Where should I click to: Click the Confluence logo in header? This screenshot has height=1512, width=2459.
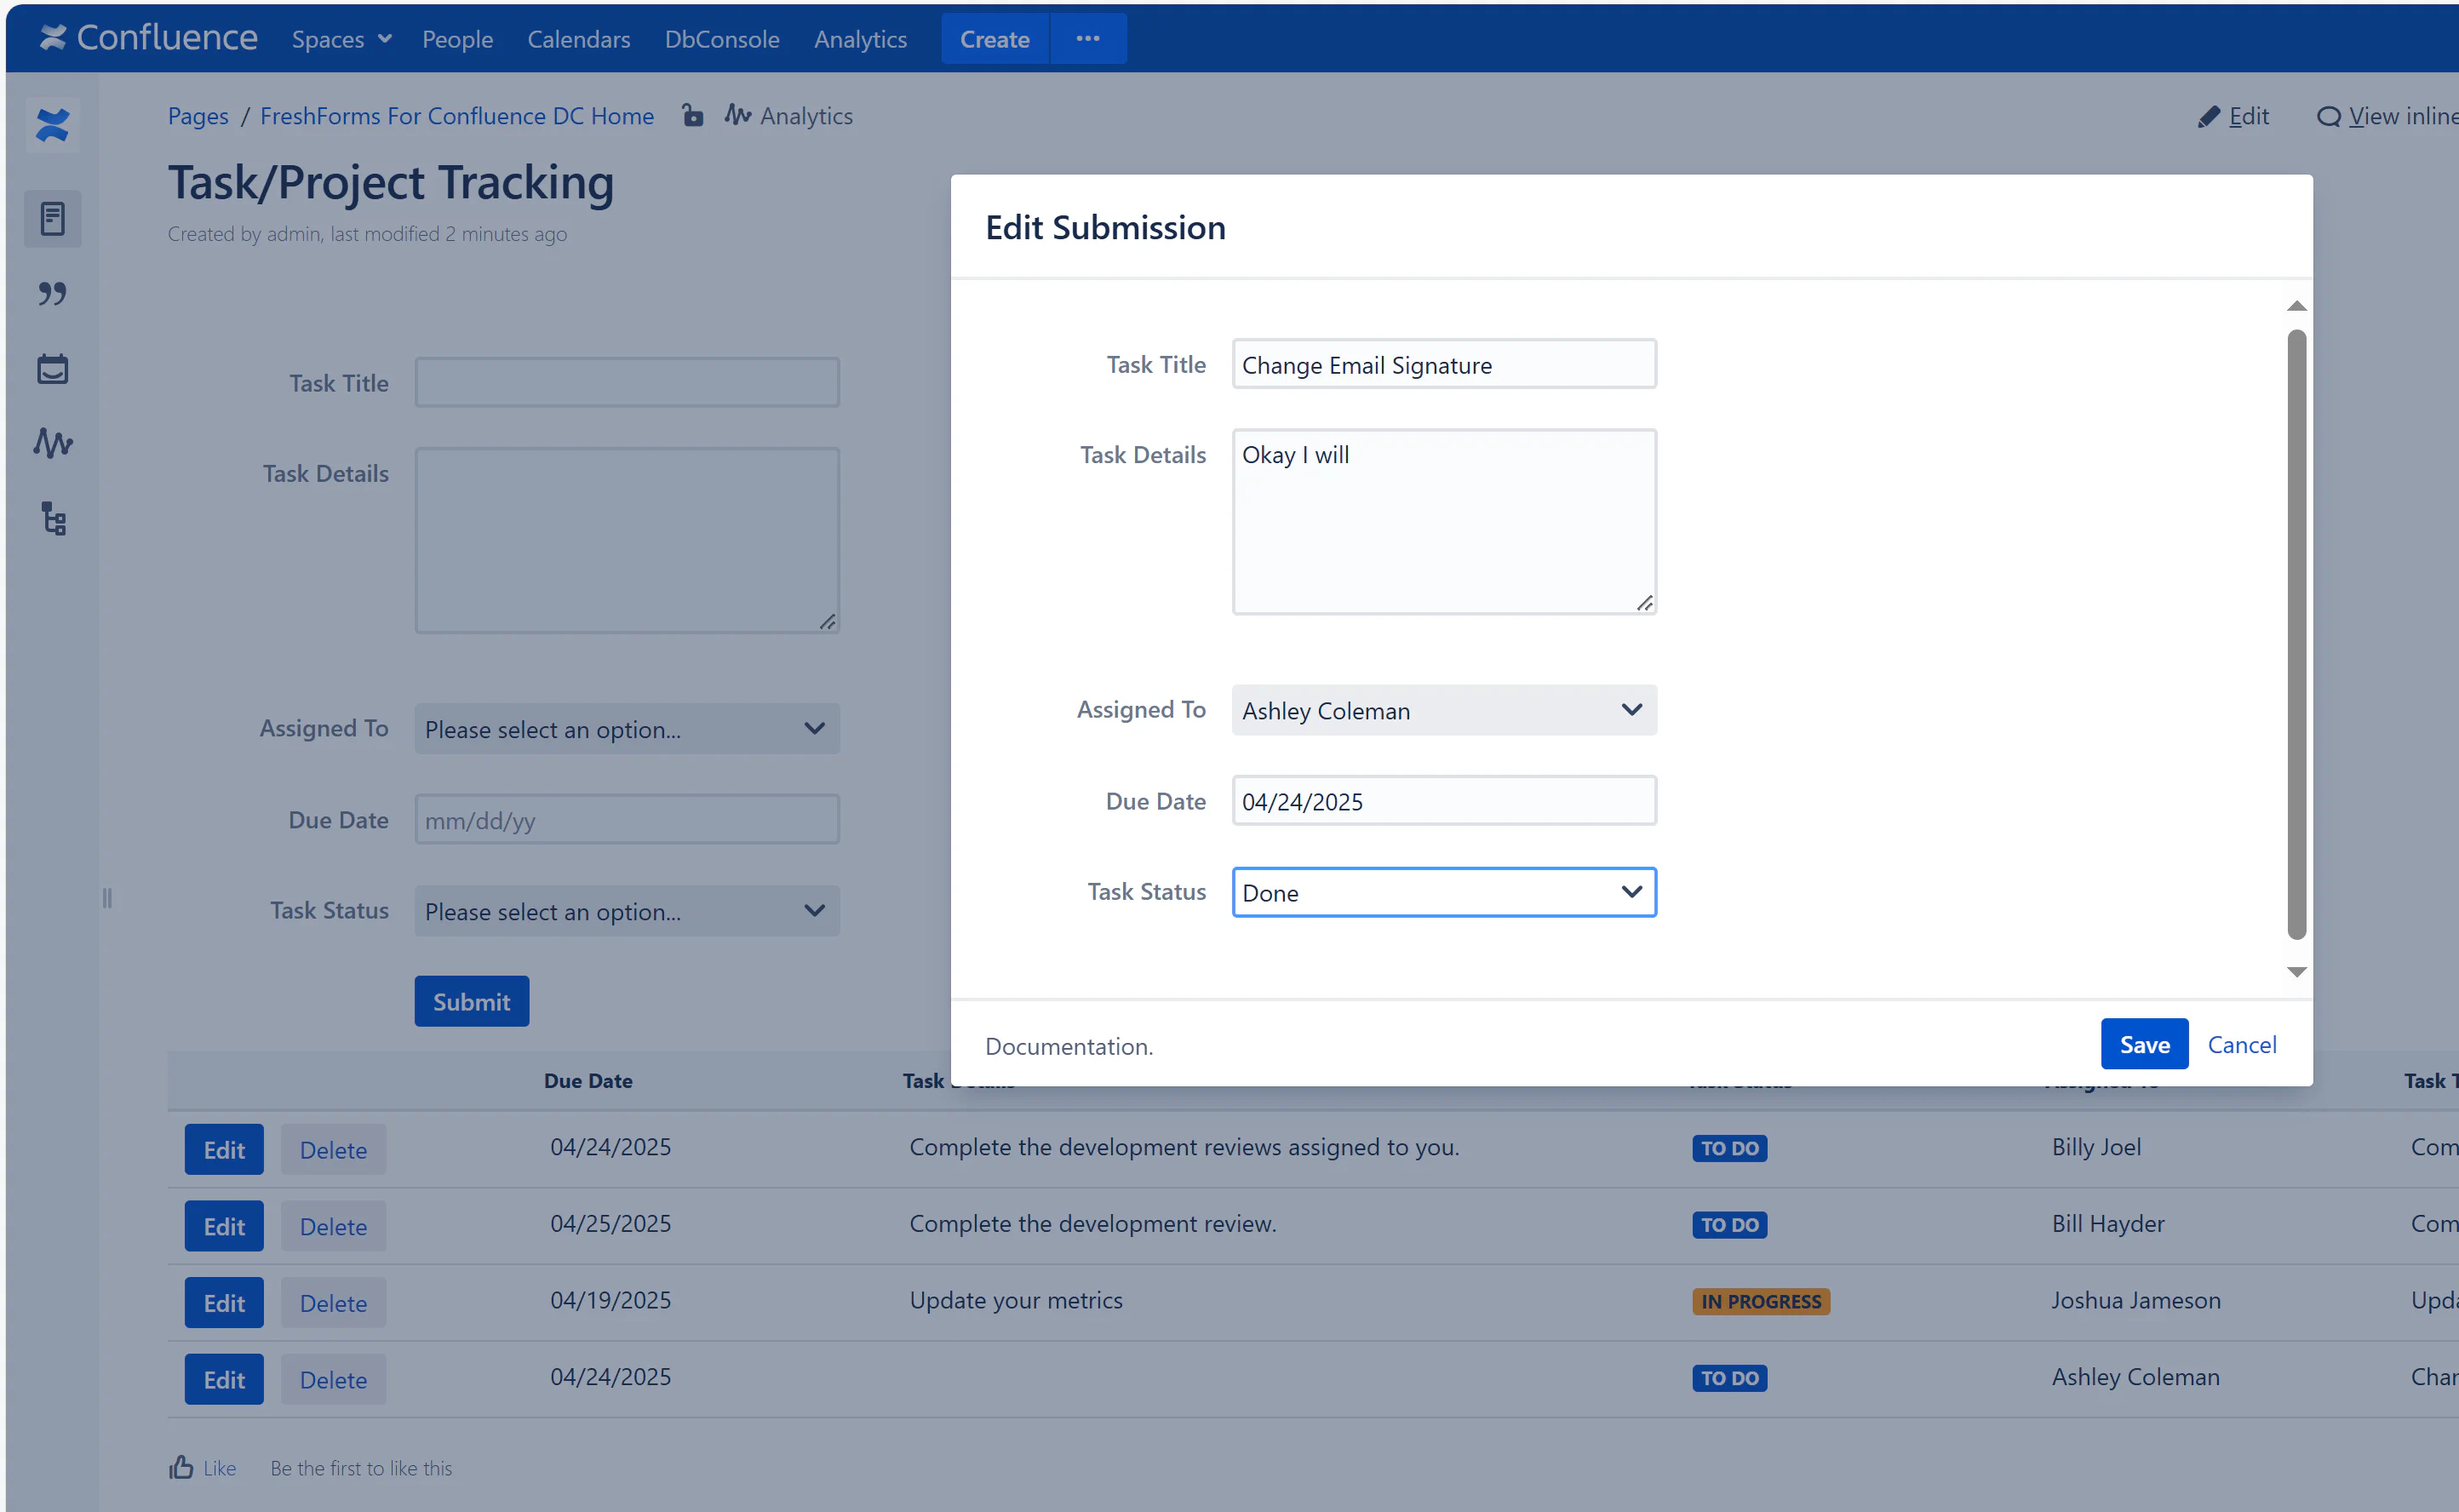(148, 38)
